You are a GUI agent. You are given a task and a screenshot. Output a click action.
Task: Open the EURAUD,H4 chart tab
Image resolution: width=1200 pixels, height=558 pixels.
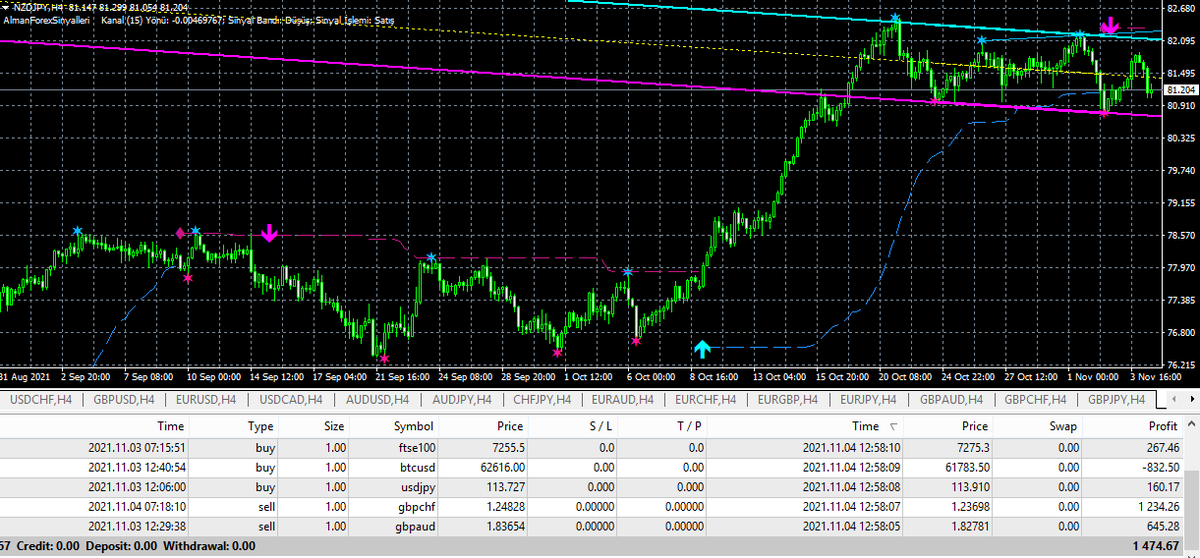click(620, 400)
